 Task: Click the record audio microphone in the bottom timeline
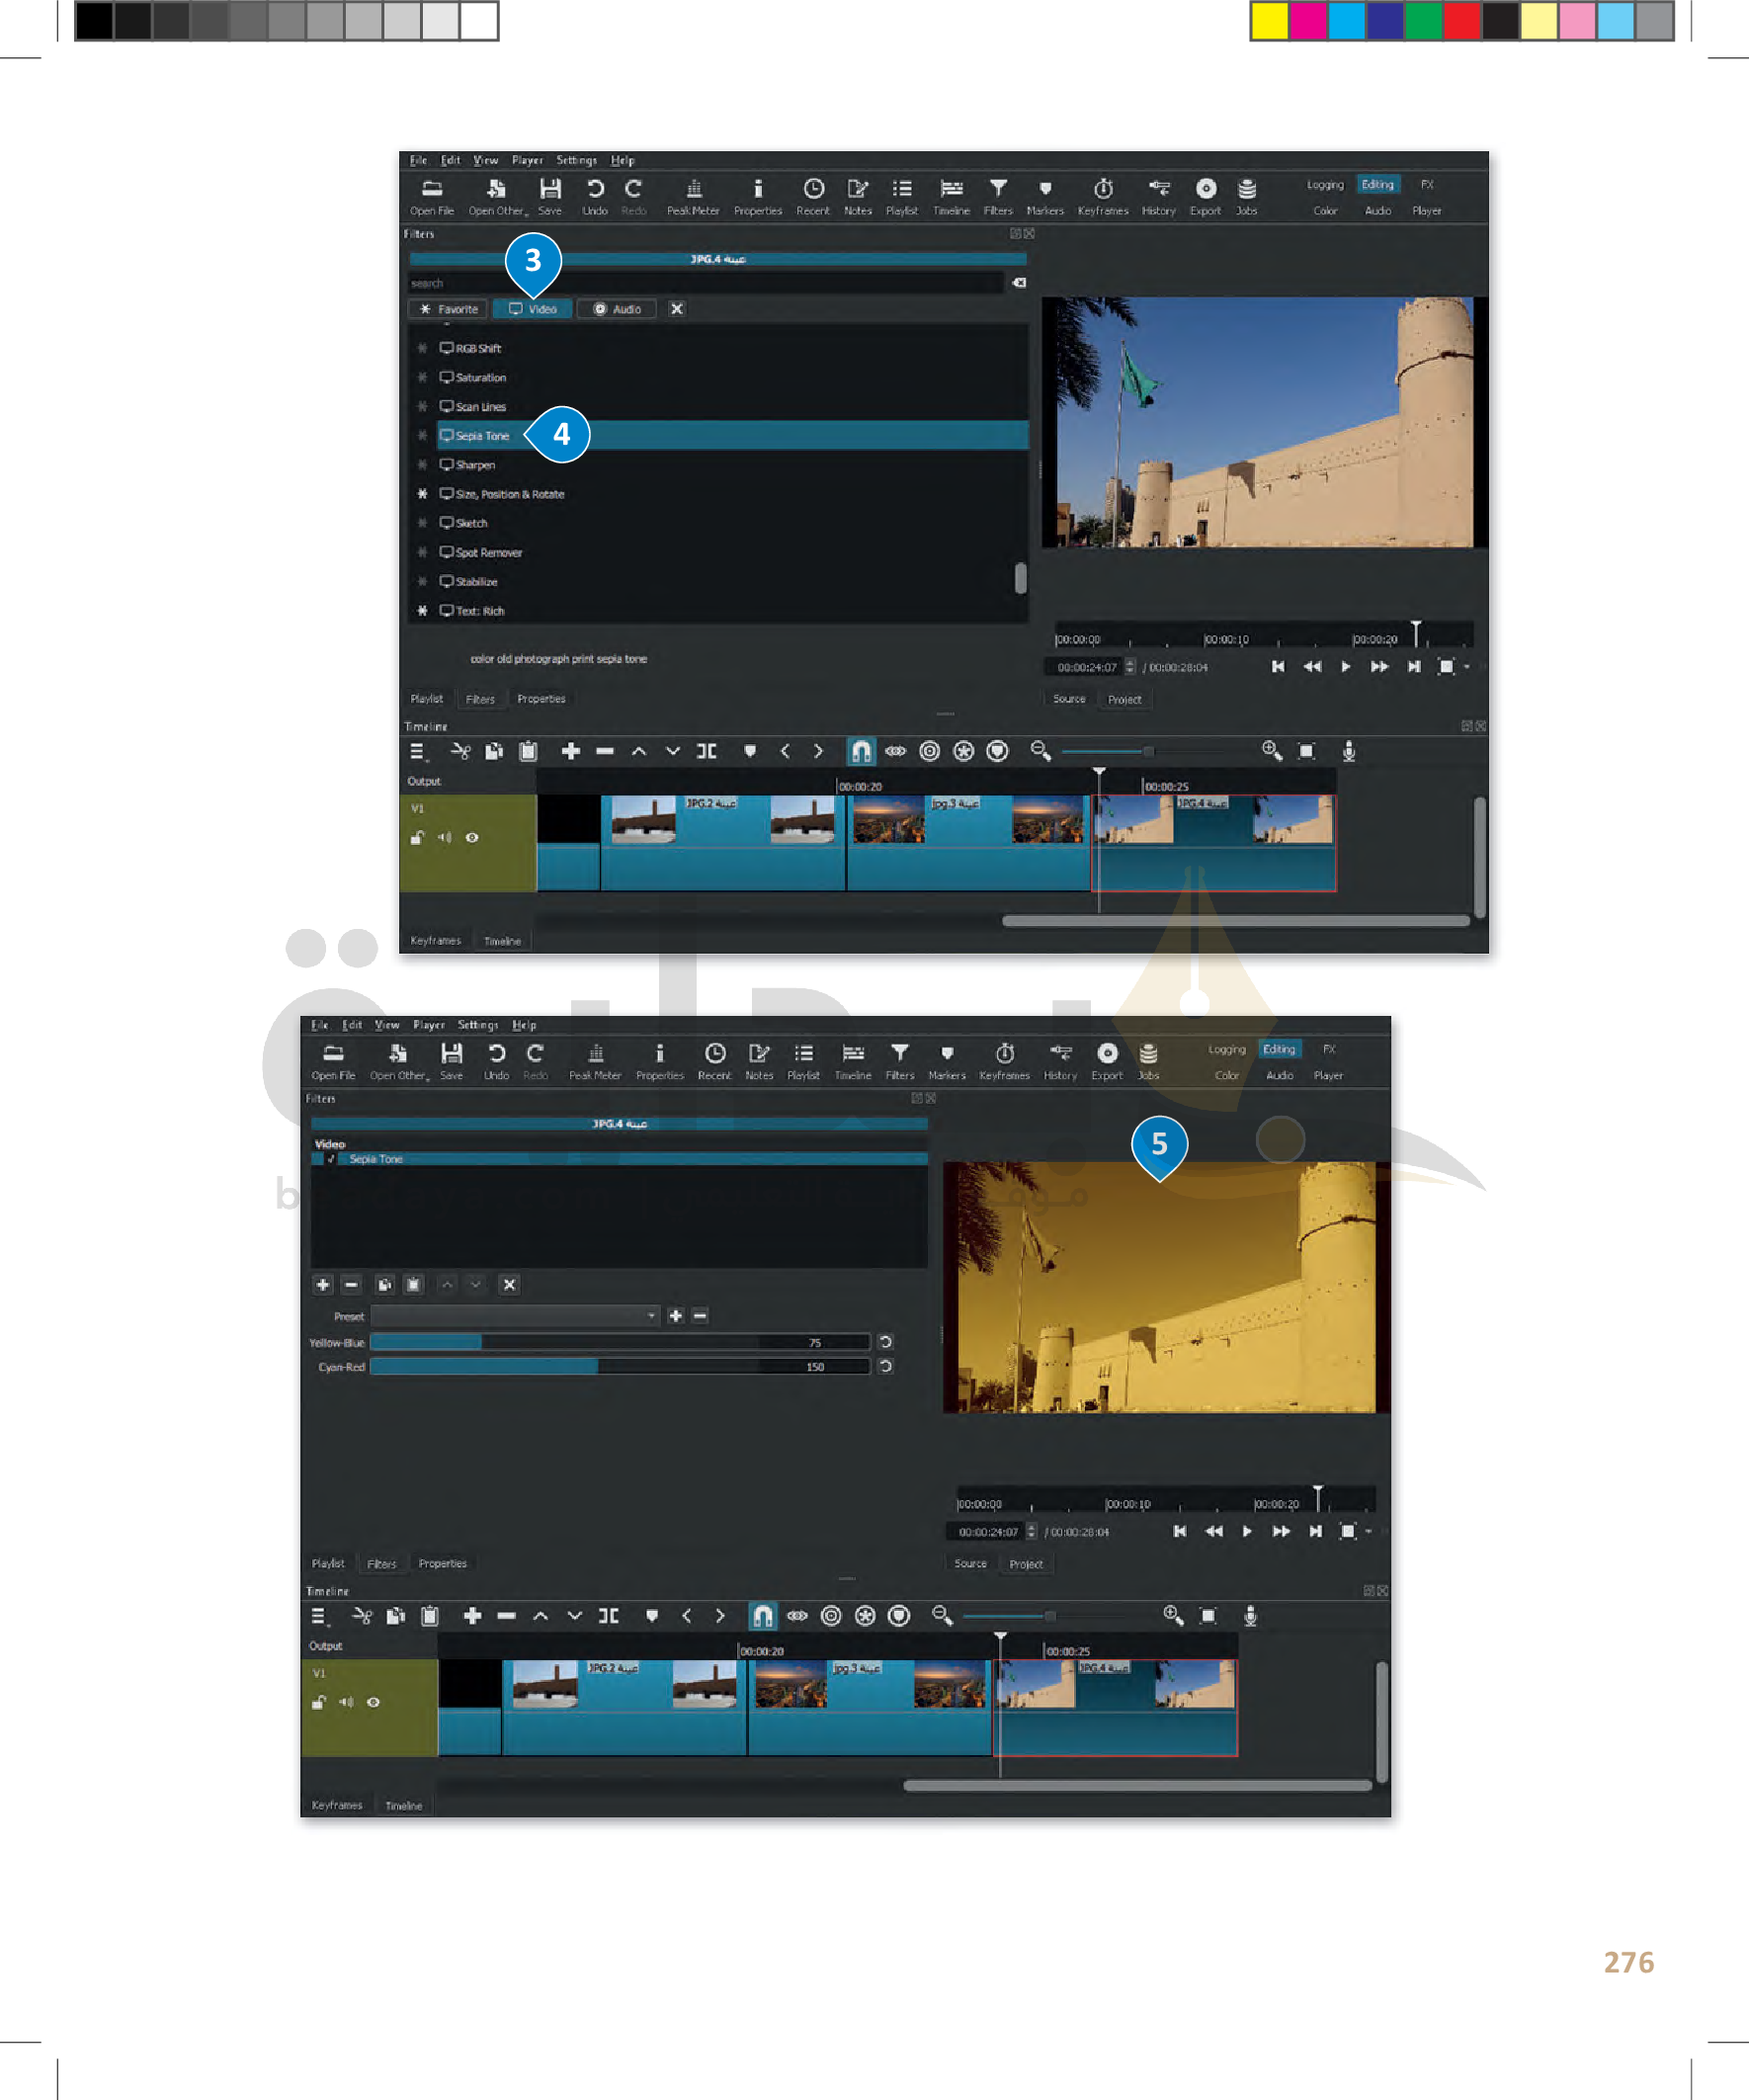pyautogui.click(x=1249, y=1616)
